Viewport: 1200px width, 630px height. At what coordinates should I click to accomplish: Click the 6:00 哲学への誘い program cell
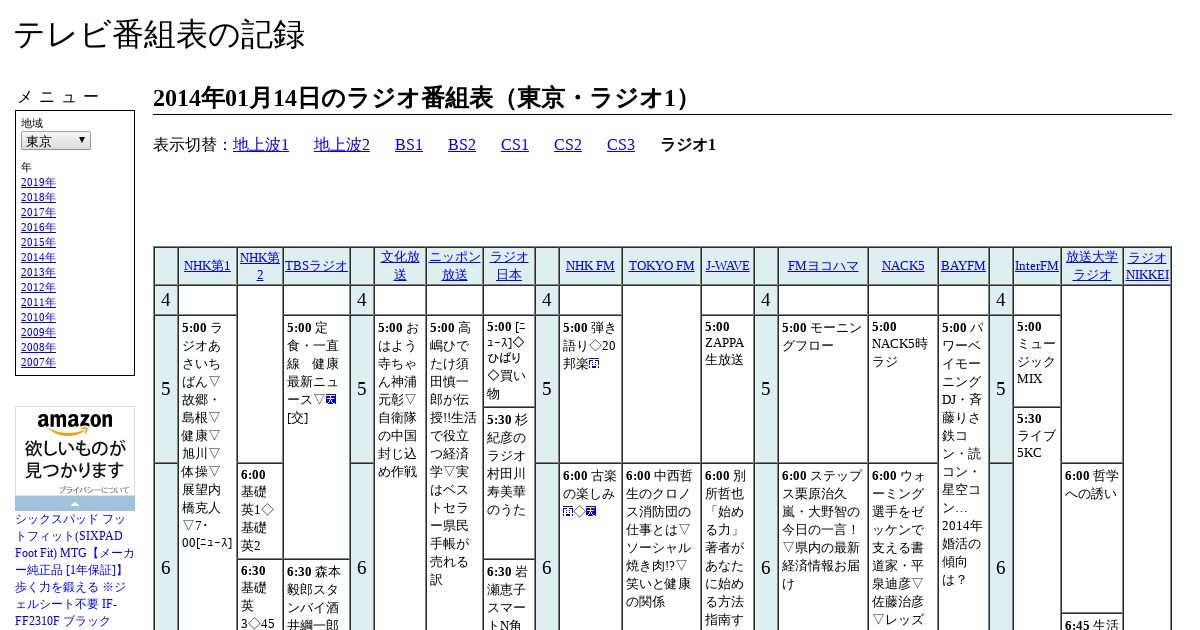tap(1091, 538)
